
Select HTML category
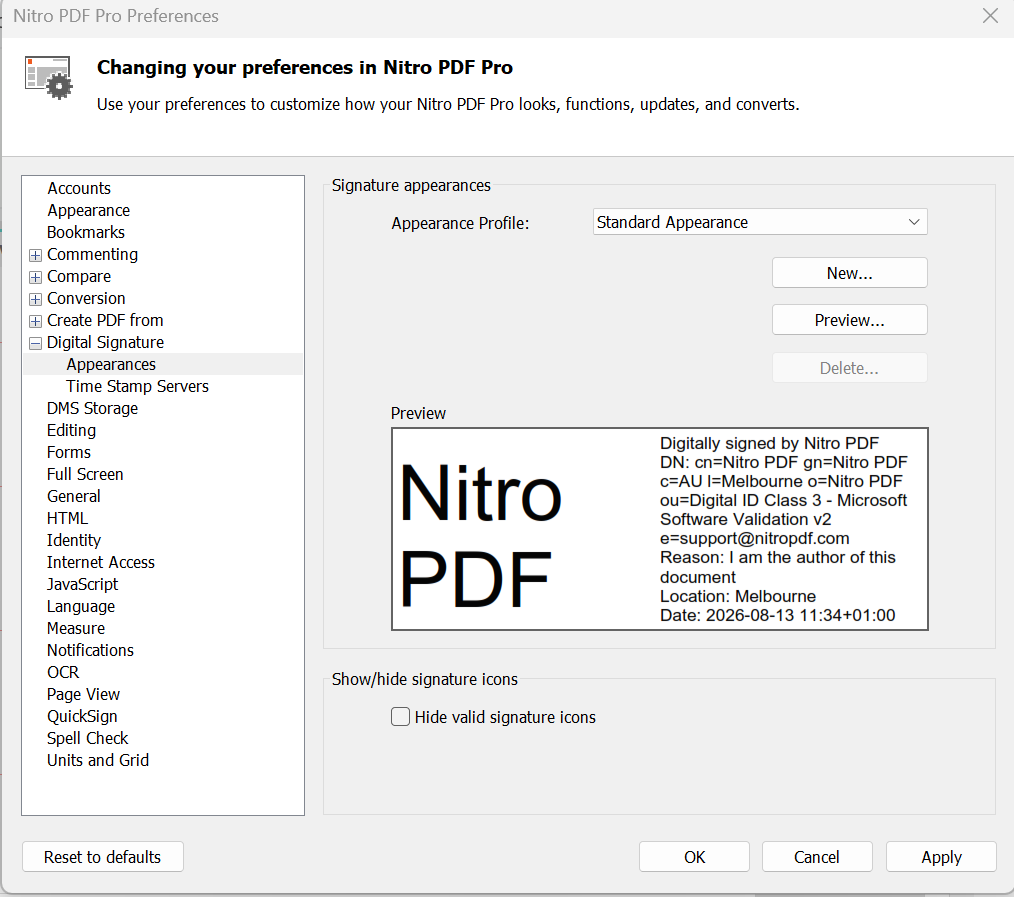(x=67, y=518)
